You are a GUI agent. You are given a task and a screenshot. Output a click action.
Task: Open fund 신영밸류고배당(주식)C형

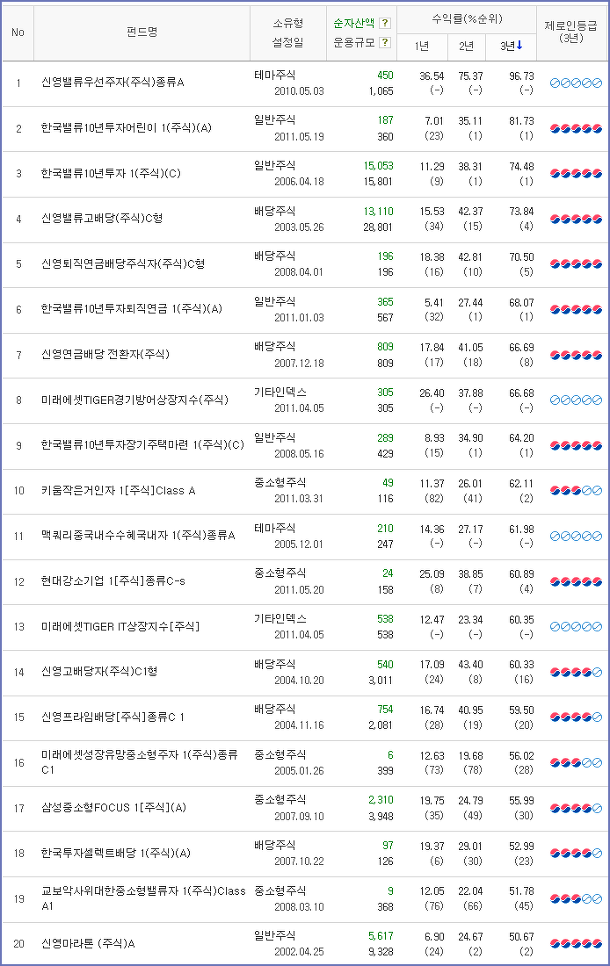click(x=102, y=218)
